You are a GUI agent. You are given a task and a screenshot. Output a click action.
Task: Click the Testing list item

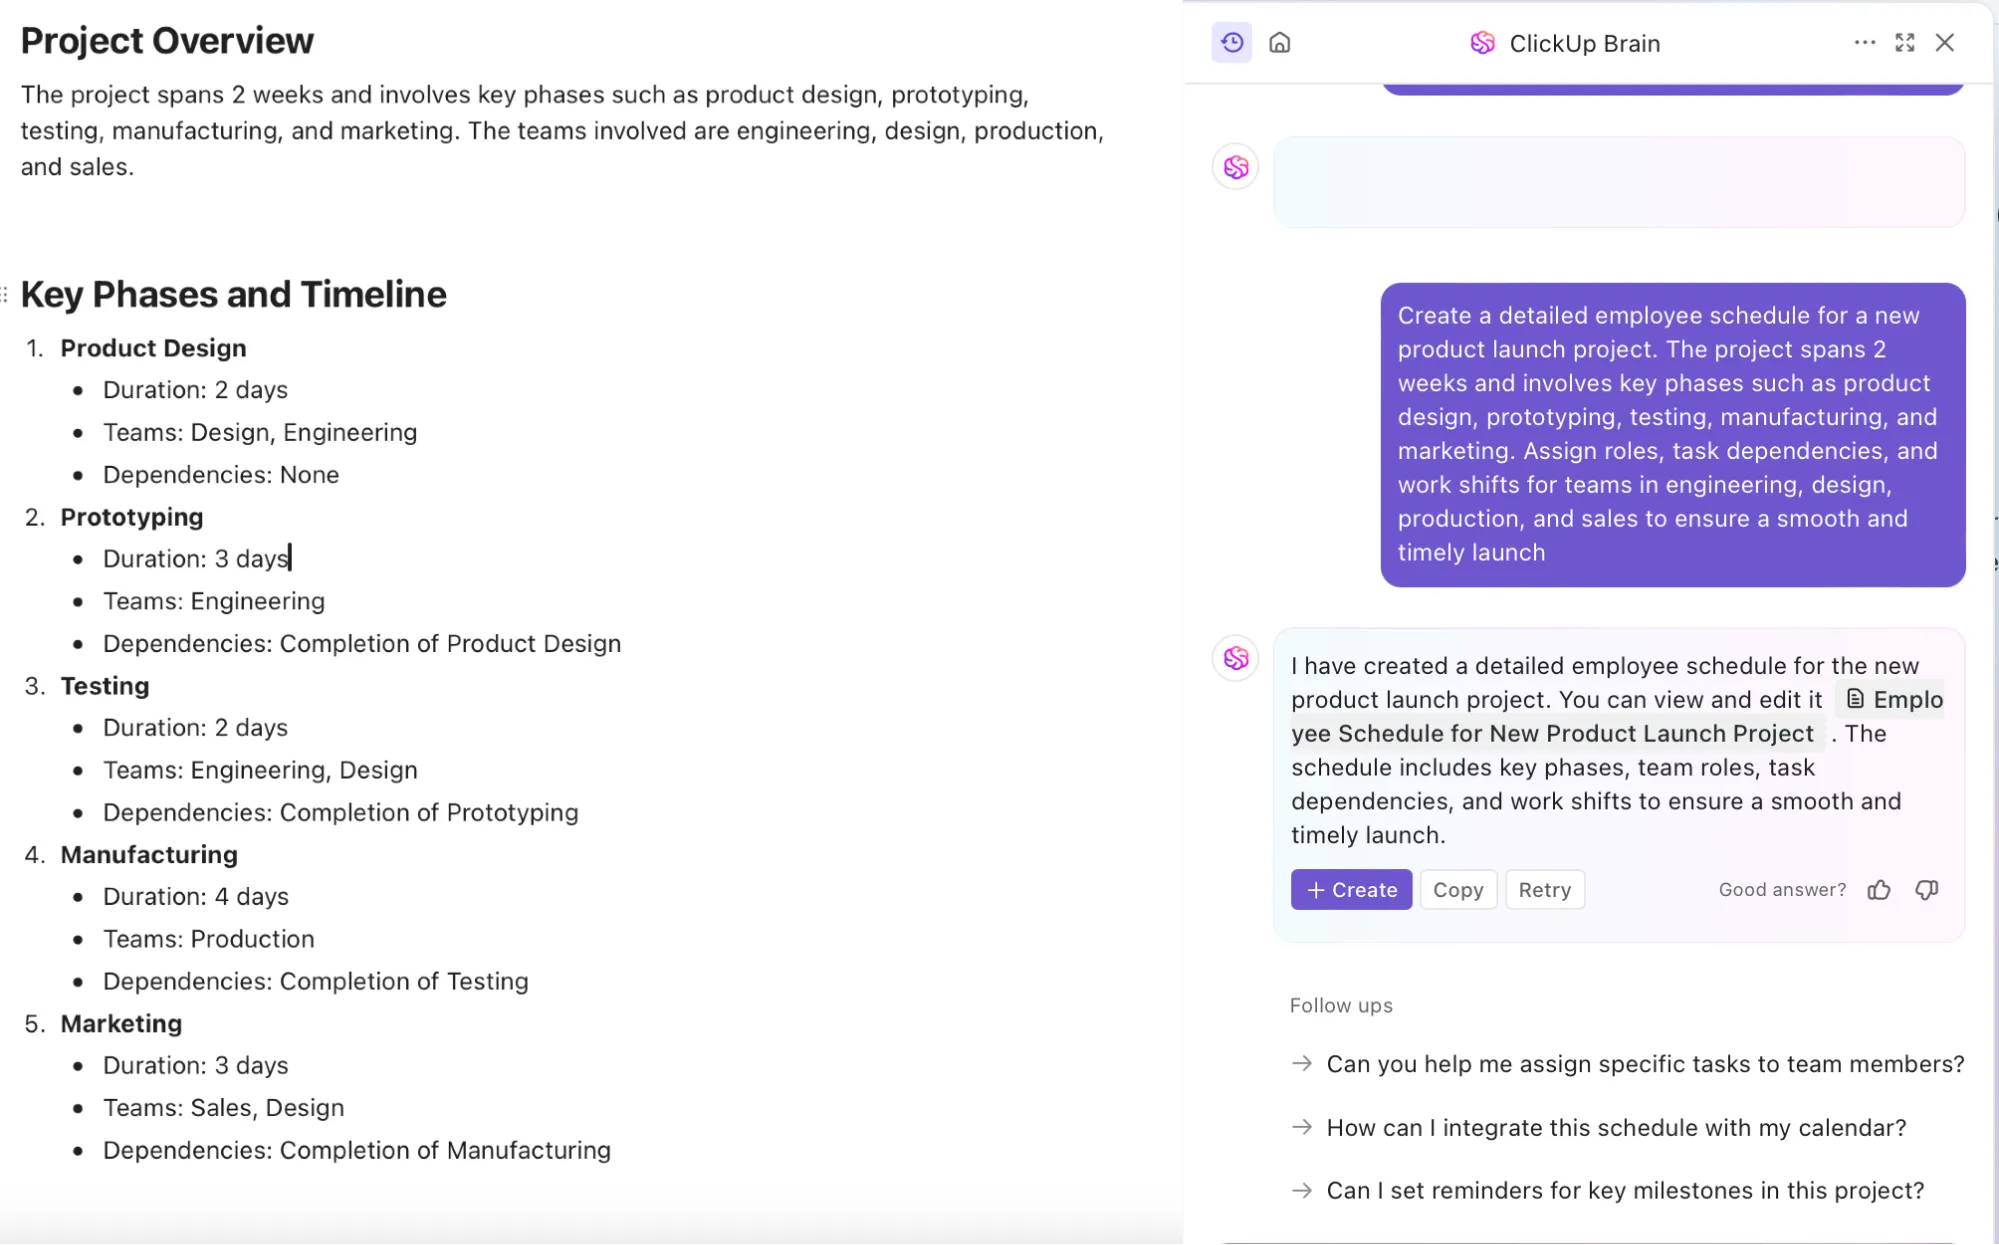pos(105,686)
